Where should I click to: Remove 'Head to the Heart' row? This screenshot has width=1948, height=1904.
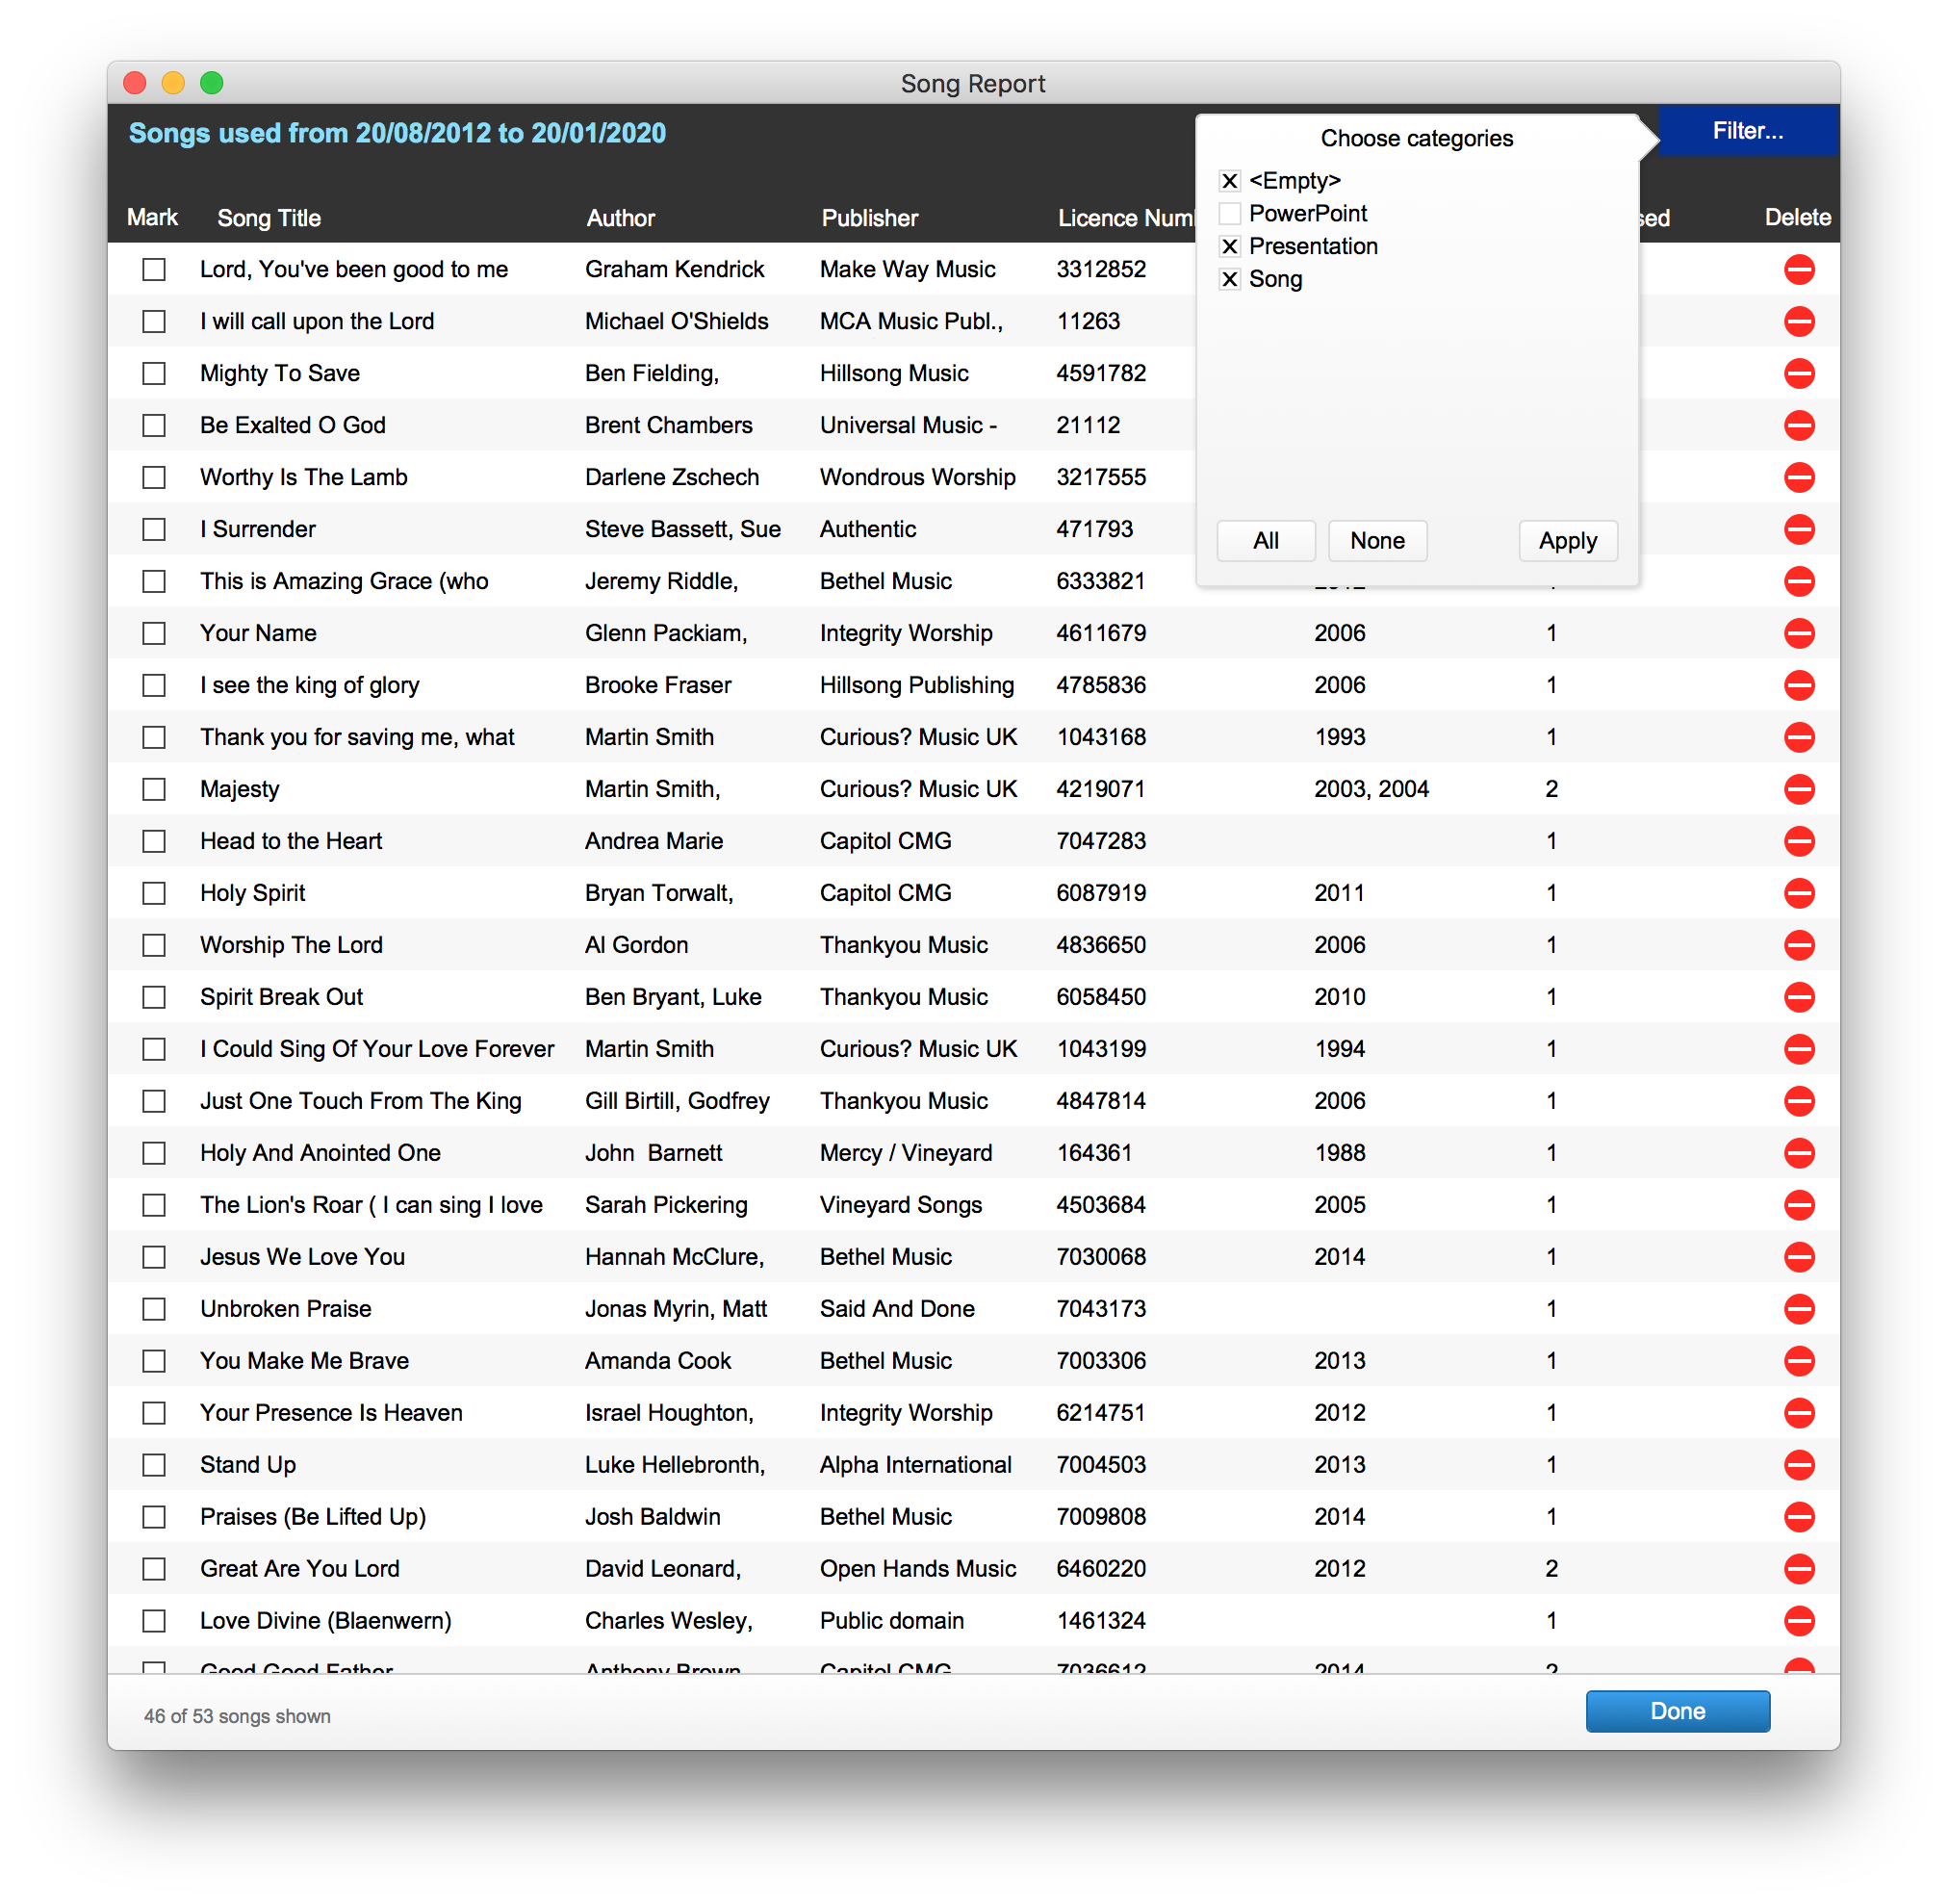tap(1799, 841)
